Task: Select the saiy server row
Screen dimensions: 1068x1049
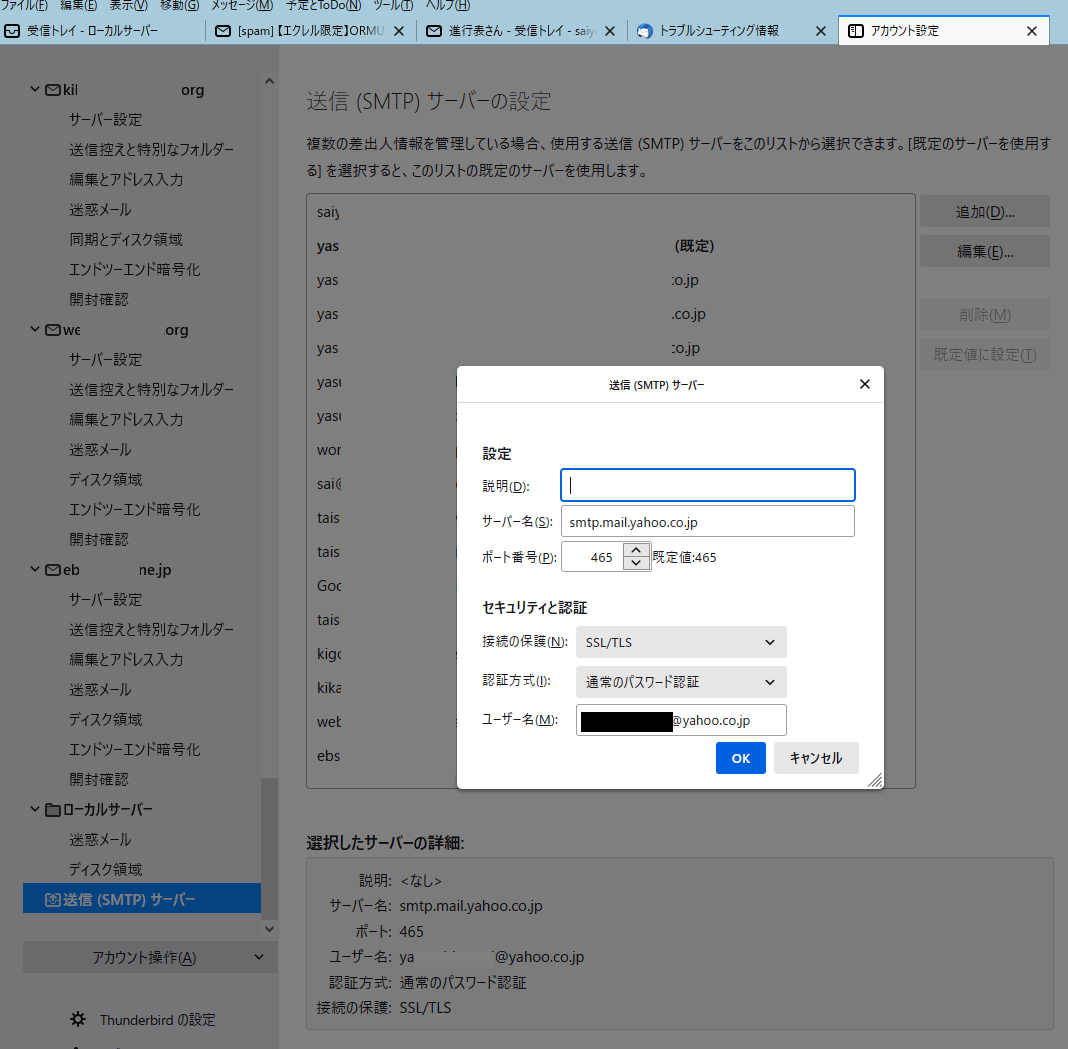Action: (x=610, y=212)
